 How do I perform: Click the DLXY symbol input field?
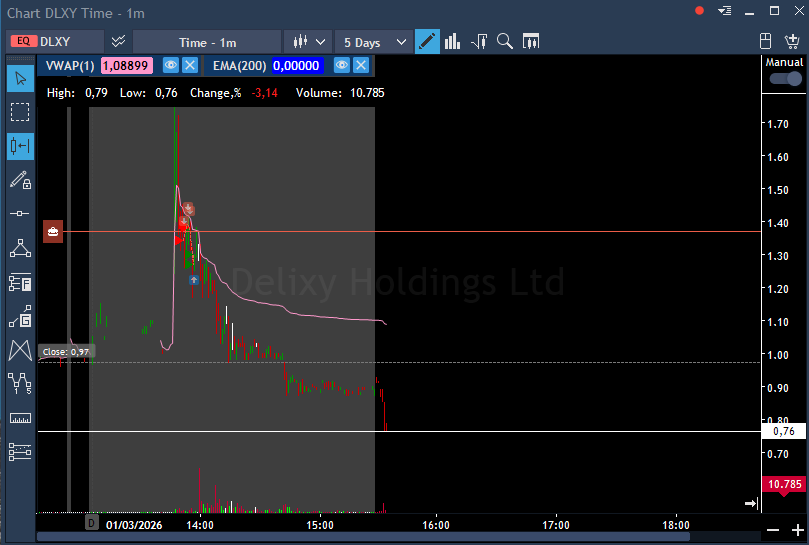pos(56,41)
